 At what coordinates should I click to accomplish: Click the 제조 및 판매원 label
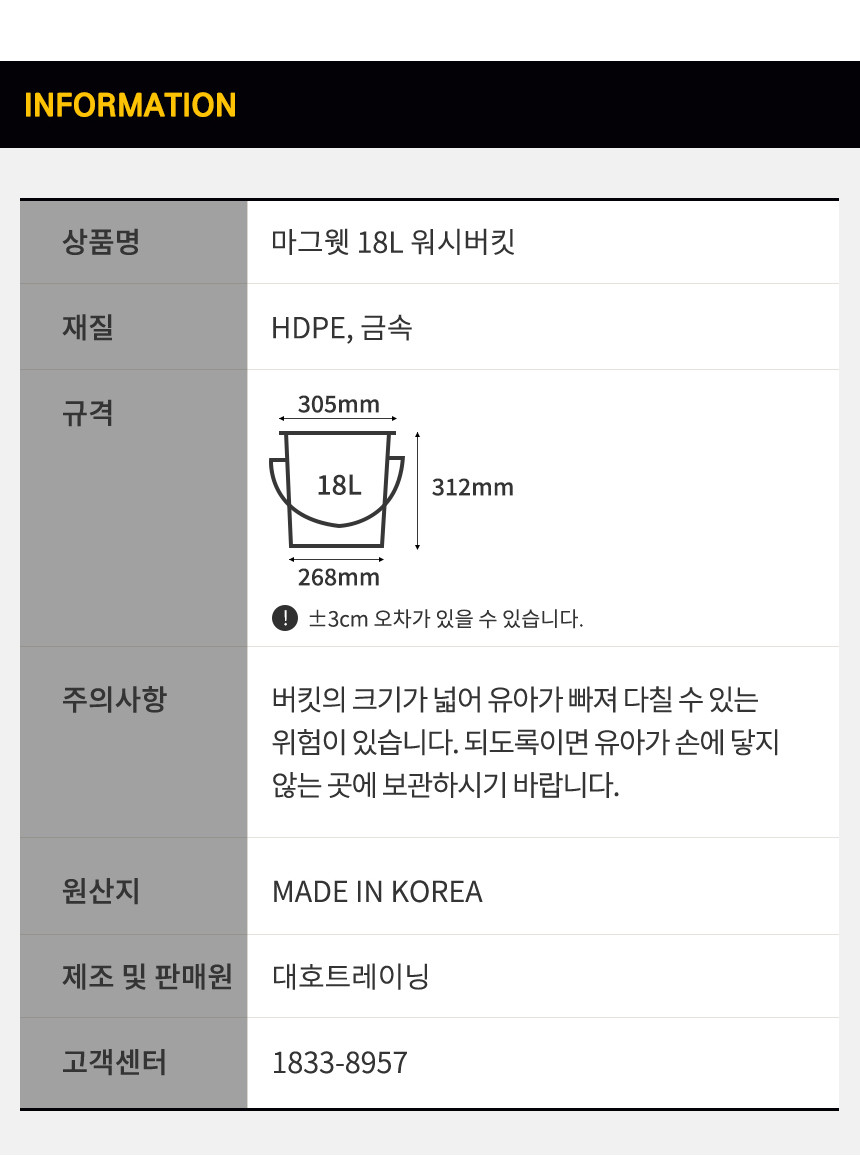pyautogui.click(x=147, y=976)
